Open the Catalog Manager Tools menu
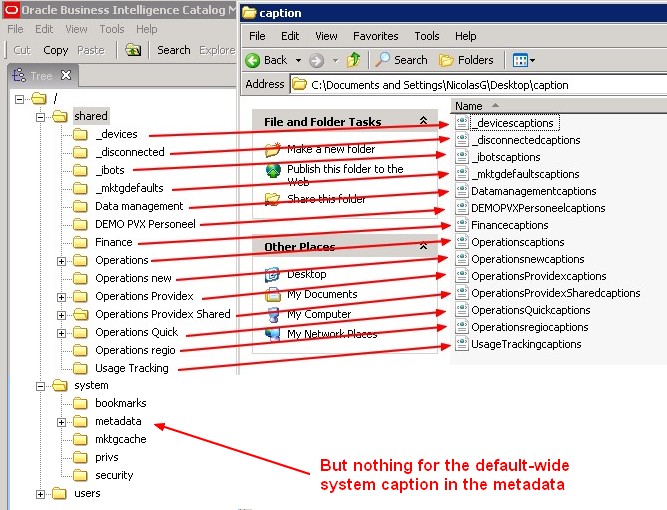The height and width of the screenshot is (510, 667). 112,29
